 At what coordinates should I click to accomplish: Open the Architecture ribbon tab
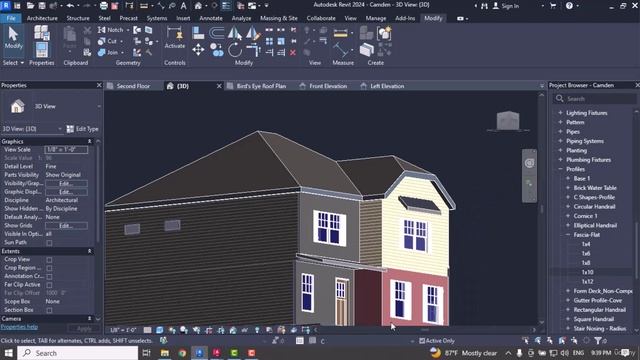(x=42, y=18)
